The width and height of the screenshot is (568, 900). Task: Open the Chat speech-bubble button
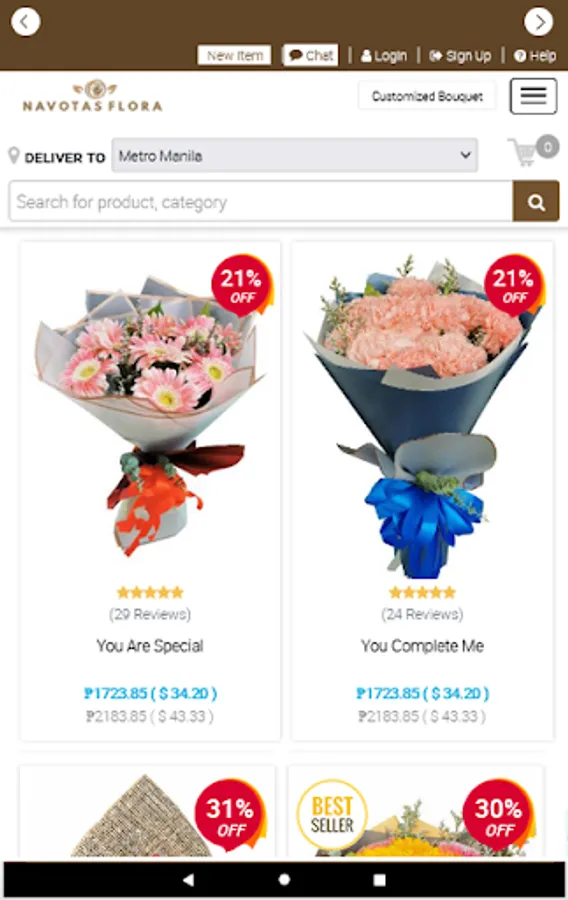(x=310, y=55)
